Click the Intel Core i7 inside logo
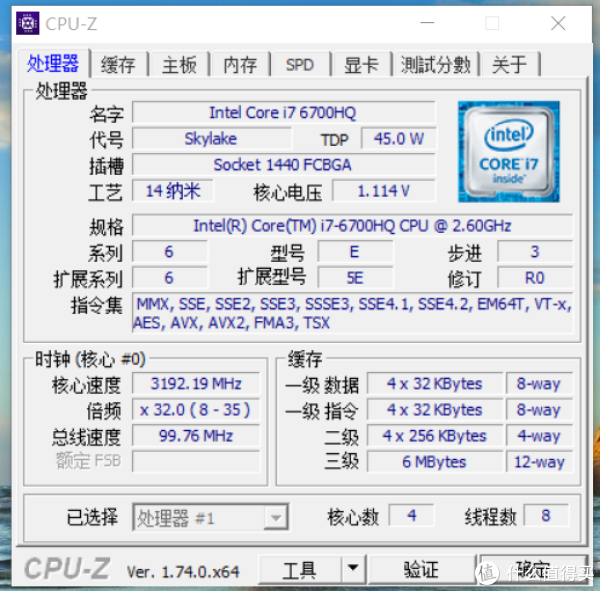Screen dimensions: 600x591 pos(509,152)
